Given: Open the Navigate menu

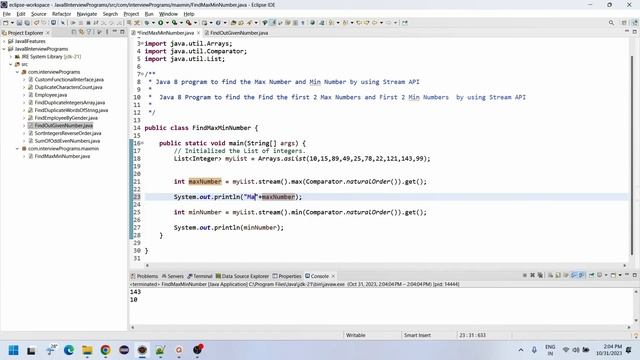Looking at the screenshot, I should pyautogui.click(x=87, y=14).
